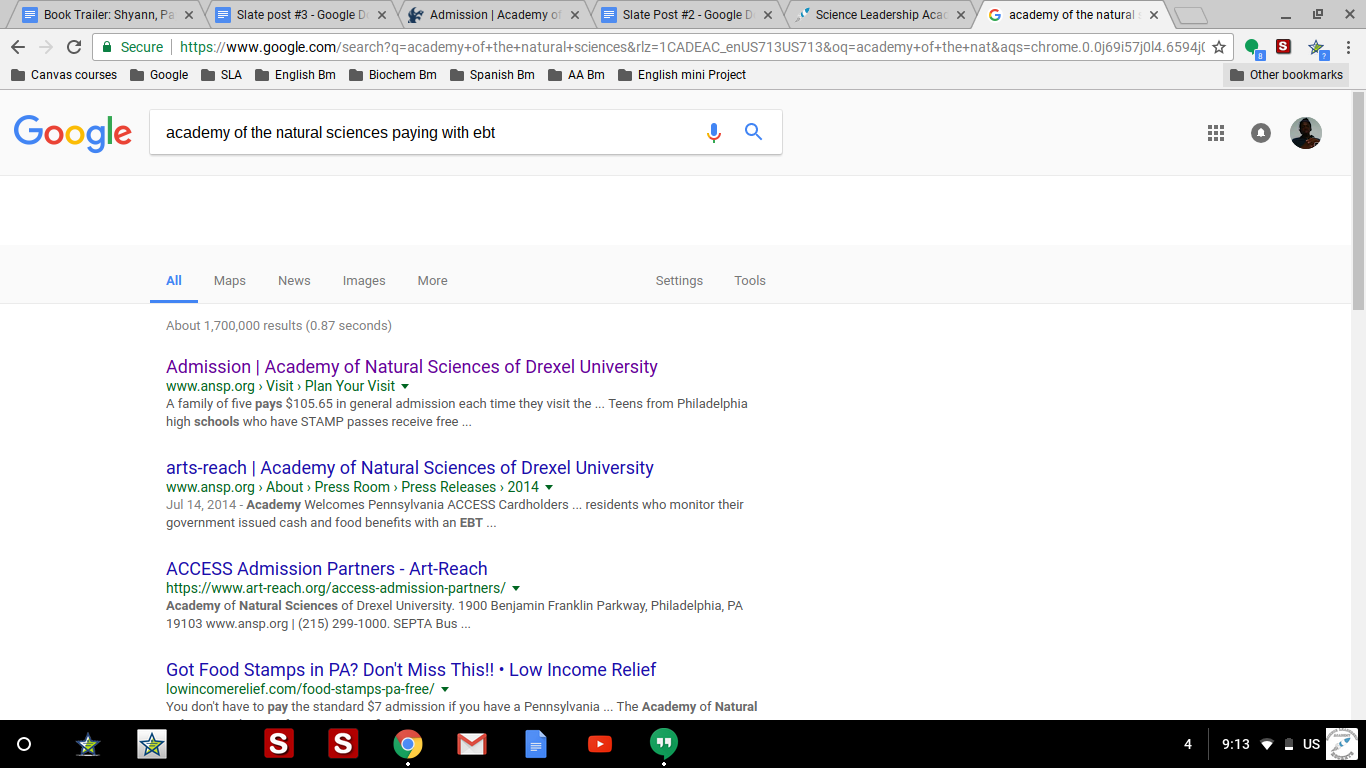1366x768 pixels.
Task: Open the notification count 4
Action: pos(1188,744)
